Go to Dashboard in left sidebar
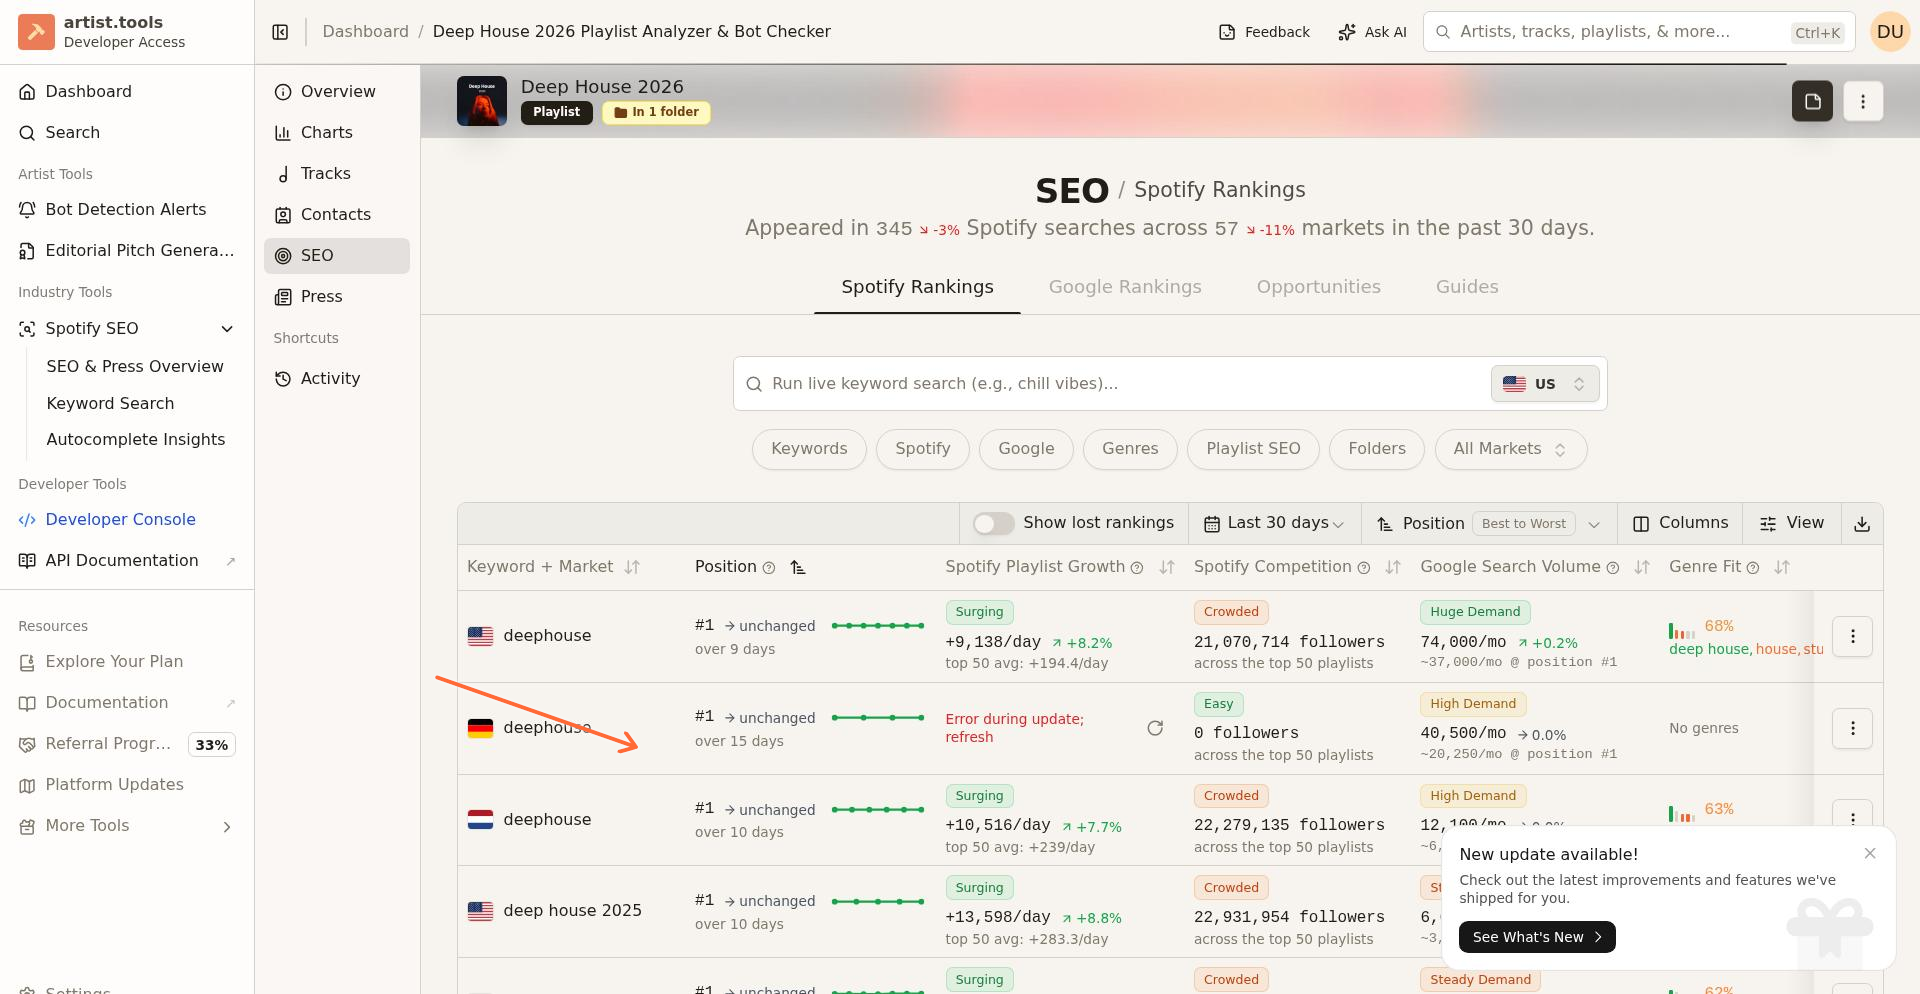The image size is (1920, 994). [127, 91]
